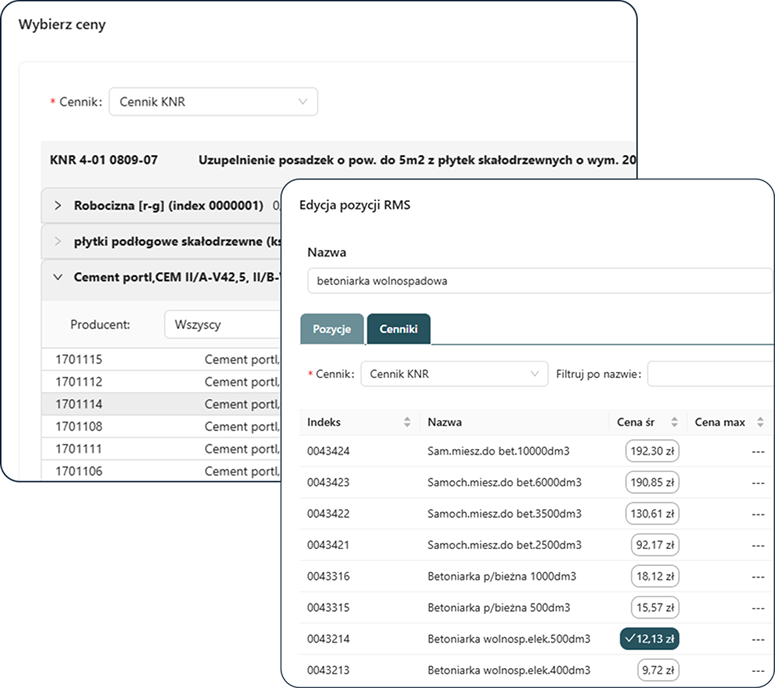Image resolution: width=775 pixels, height=688 pixels.
Task: Switch to the Pozycje tab
Action: 331,329
